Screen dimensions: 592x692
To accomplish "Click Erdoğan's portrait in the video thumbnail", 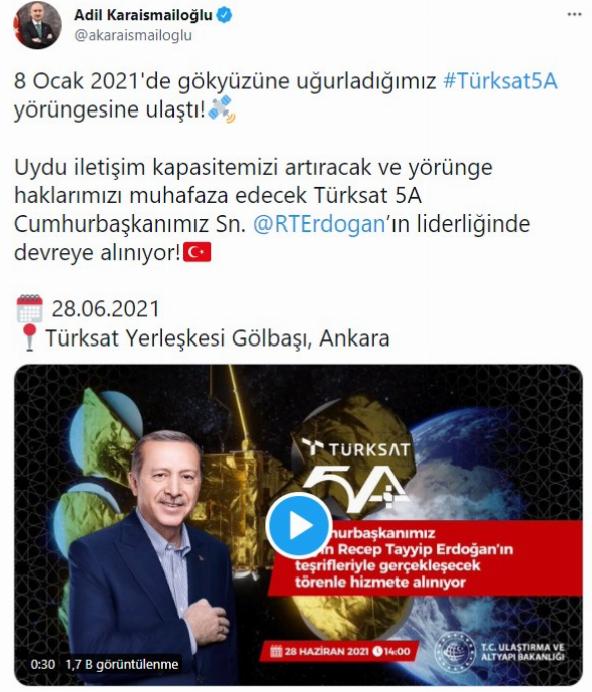I will coord(150,556).
